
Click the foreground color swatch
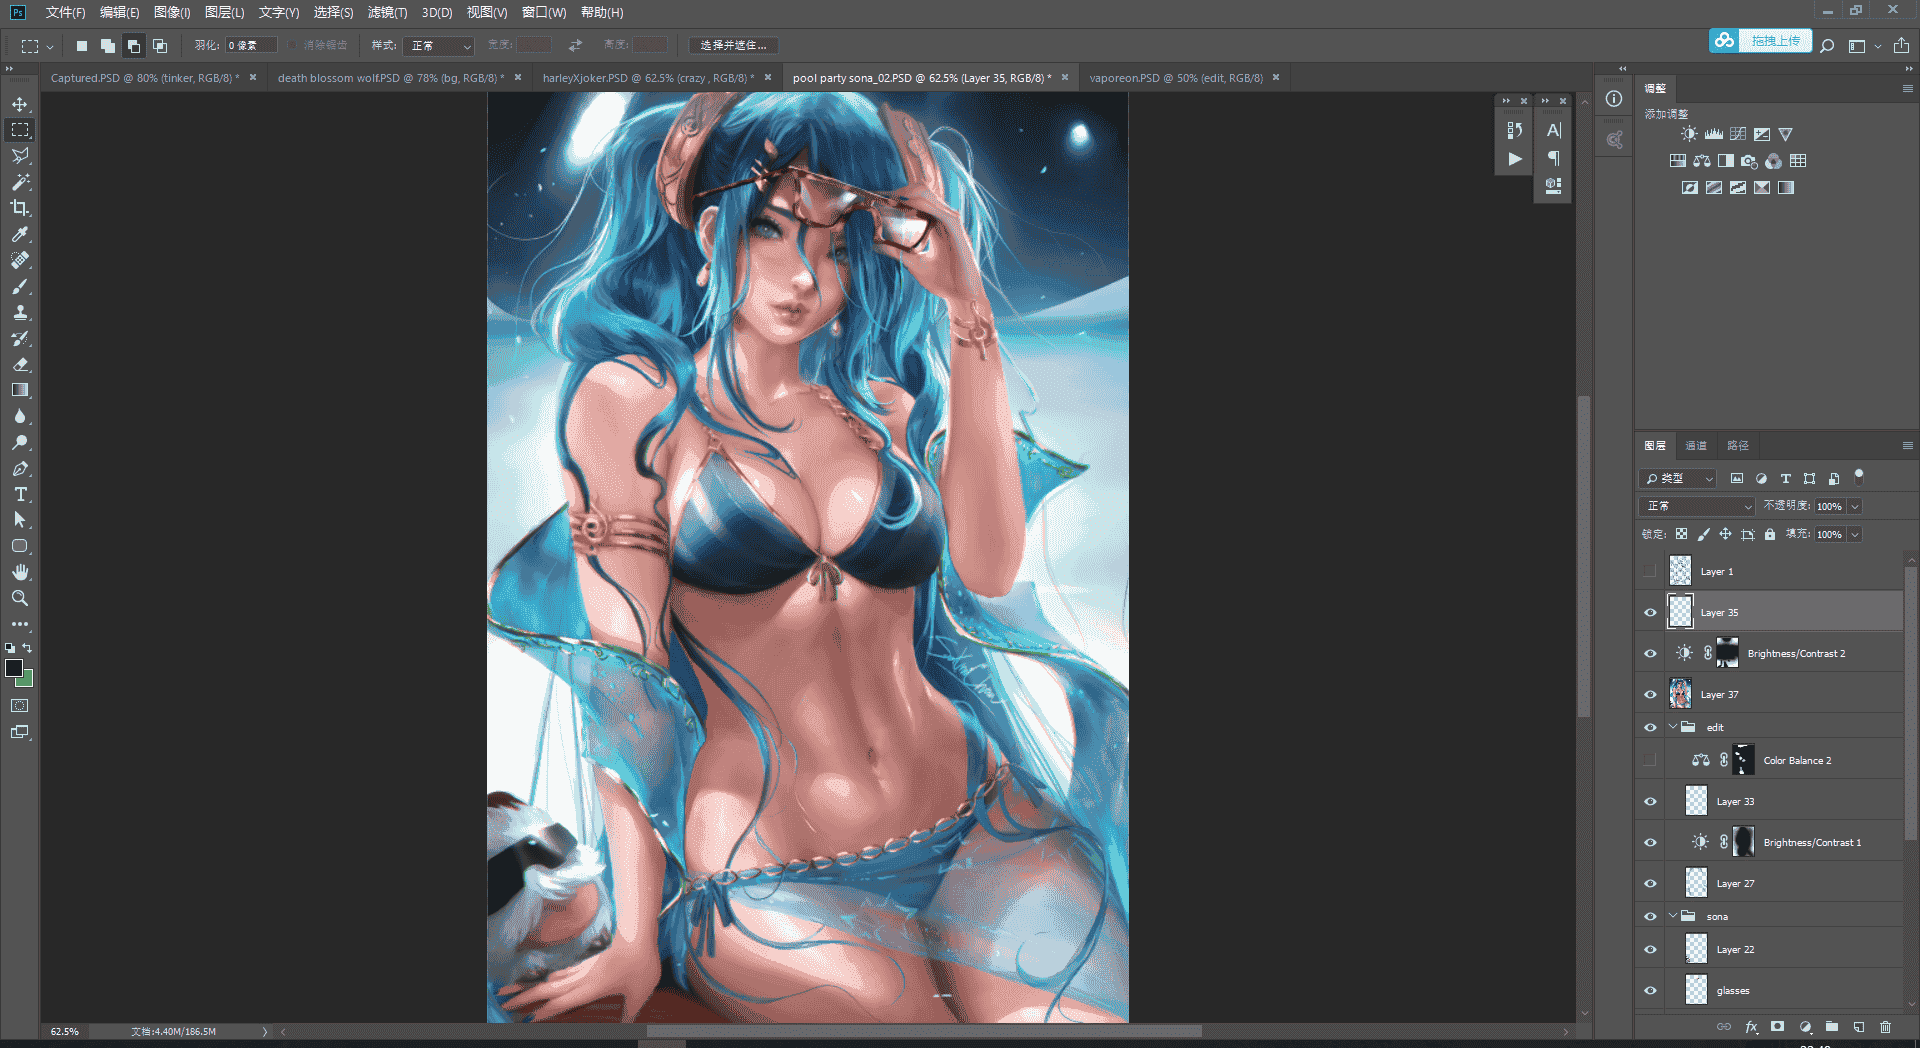pyautogui.click(x=14, y=668)
